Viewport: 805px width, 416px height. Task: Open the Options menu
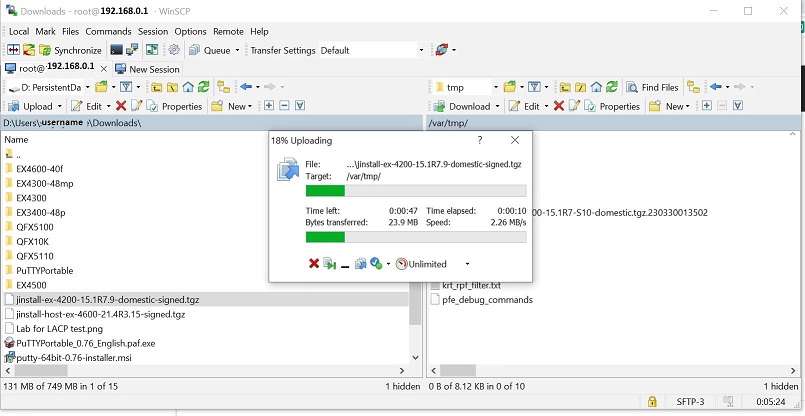[x=190, y=31]
